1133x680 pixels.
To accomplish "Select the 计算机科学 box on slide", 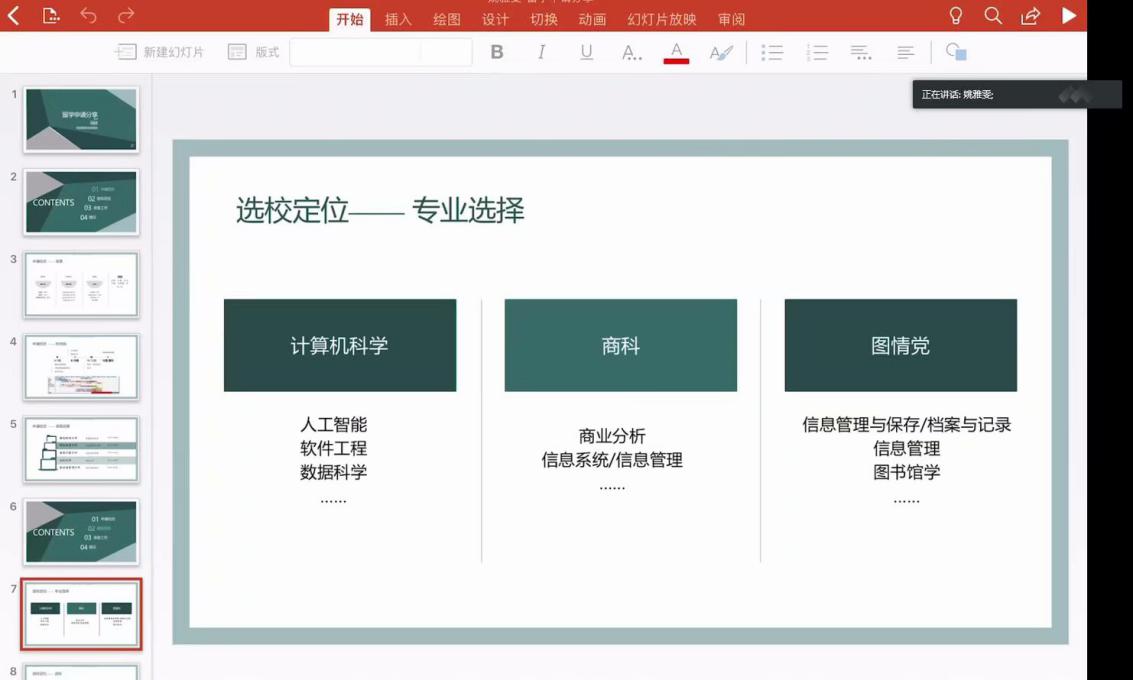I will pyautogui.click(x=340, y=345).
